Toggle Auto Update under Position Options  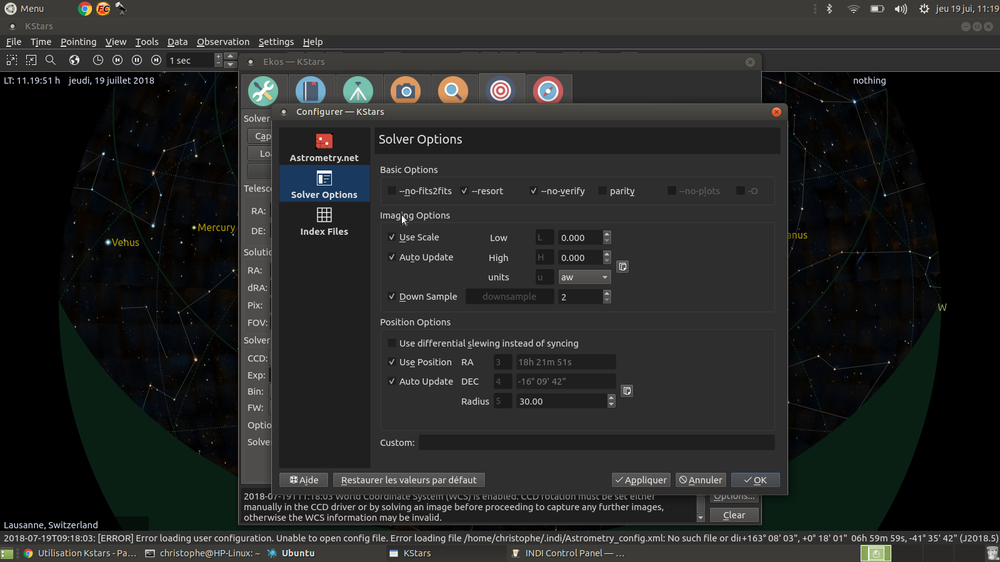(x=392, y=381)
